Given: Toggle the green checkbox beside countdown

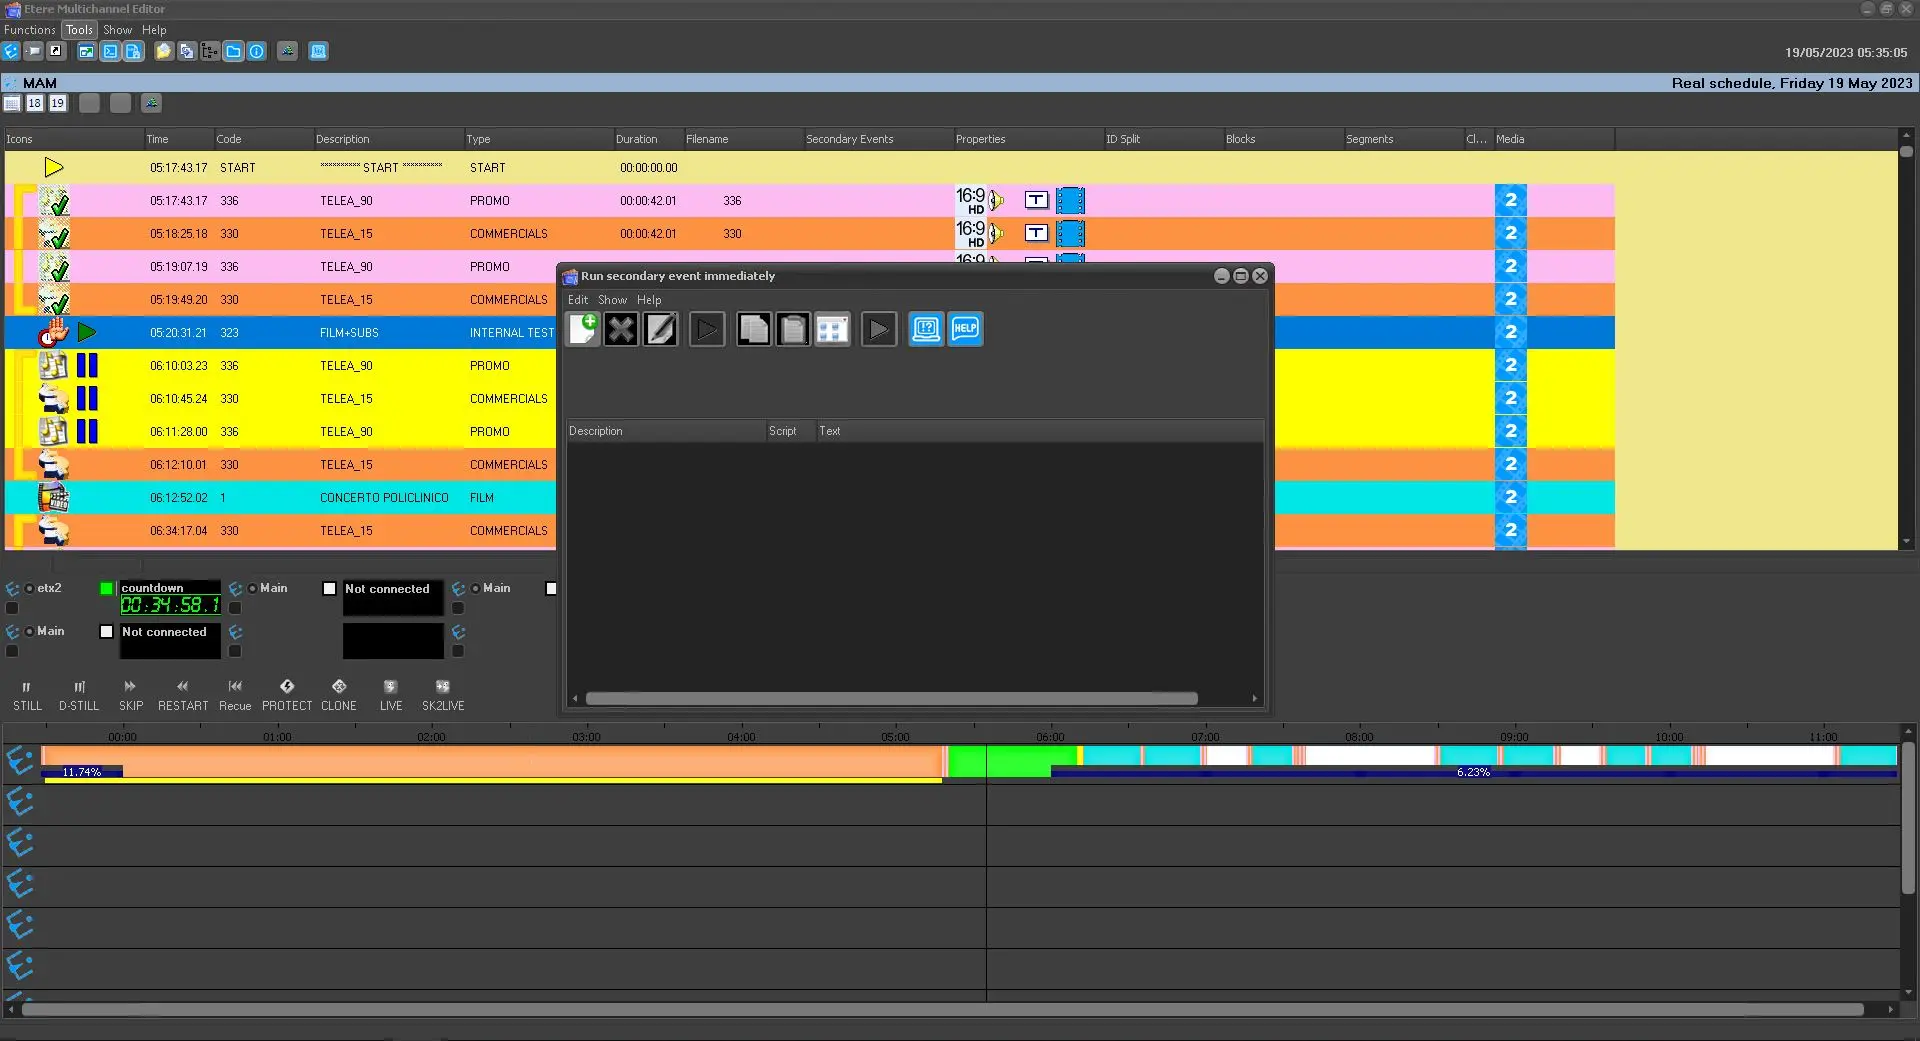Looking at the screenshot, I should (107, 589).
